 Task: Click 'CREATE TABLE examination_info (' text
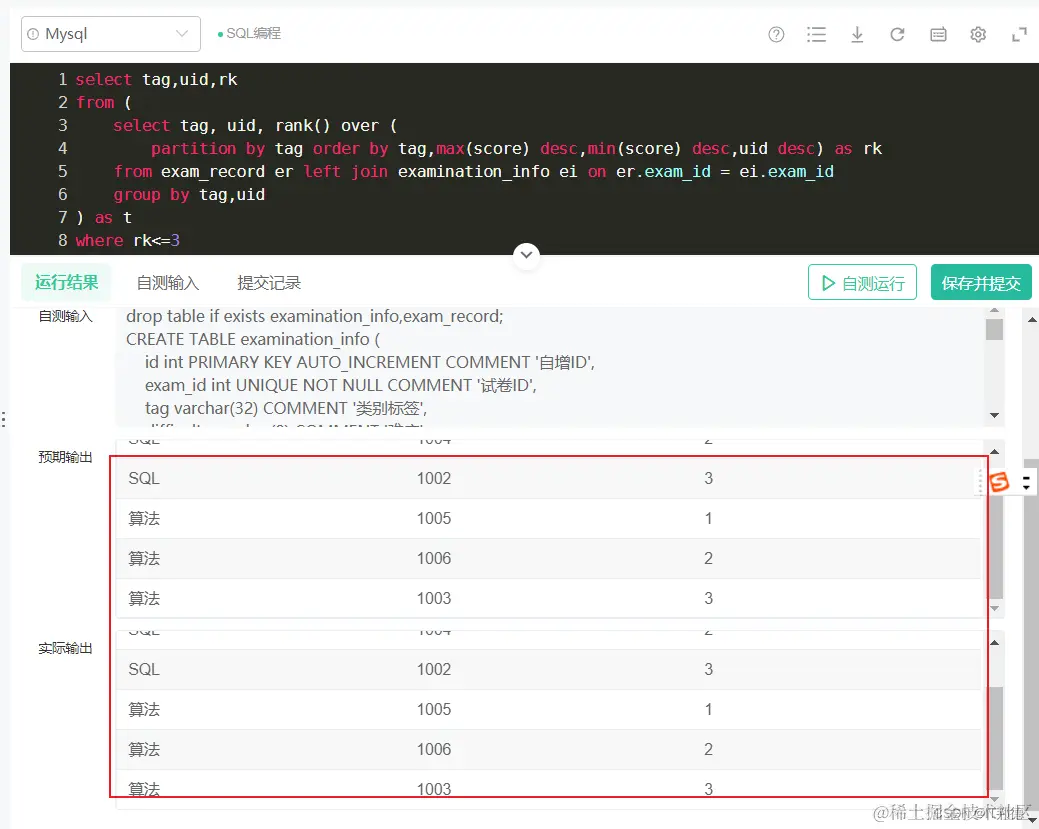(x=253, y=339)
